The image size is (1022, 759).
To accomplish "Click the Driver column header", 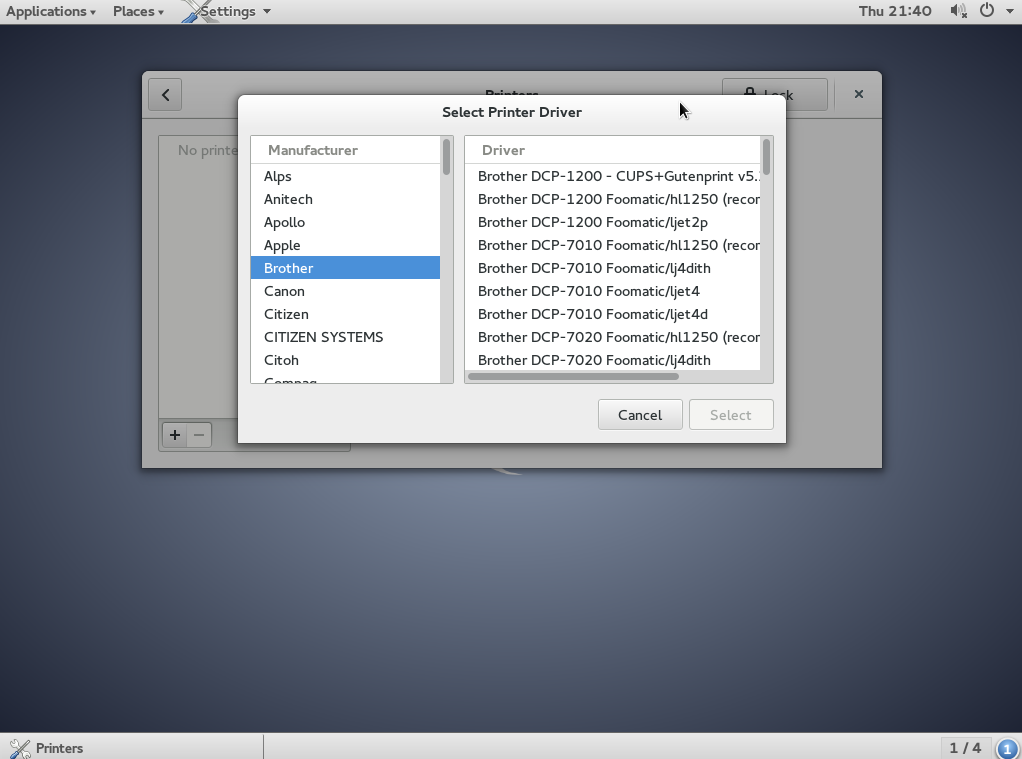I will tap(612, 150).
